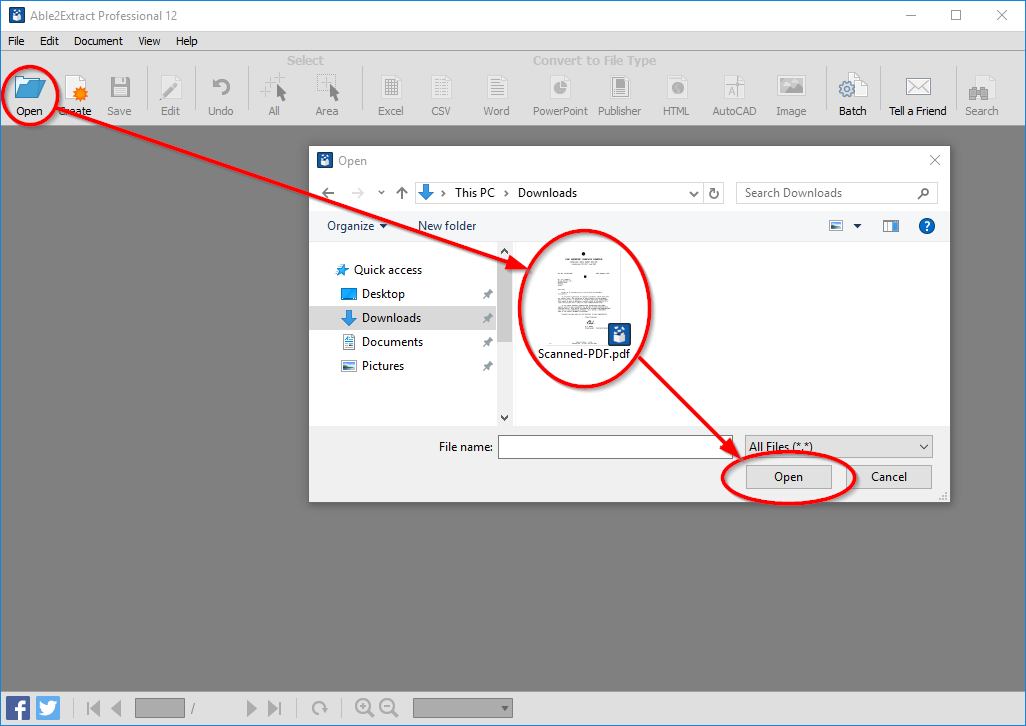The width and height of the screenshot is (1026, 726).
Task: Open the view options dropdown arrow
Action: (857, 226)
